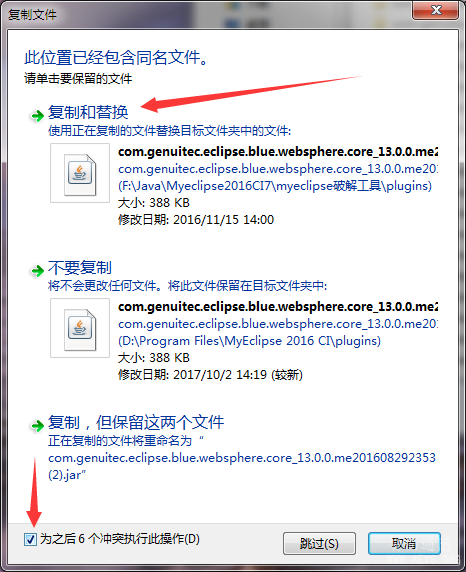Viewport: 466px width, 572px height.
Task: Select 复制，但保留这两个文件 option
Action: pos(136,422)
